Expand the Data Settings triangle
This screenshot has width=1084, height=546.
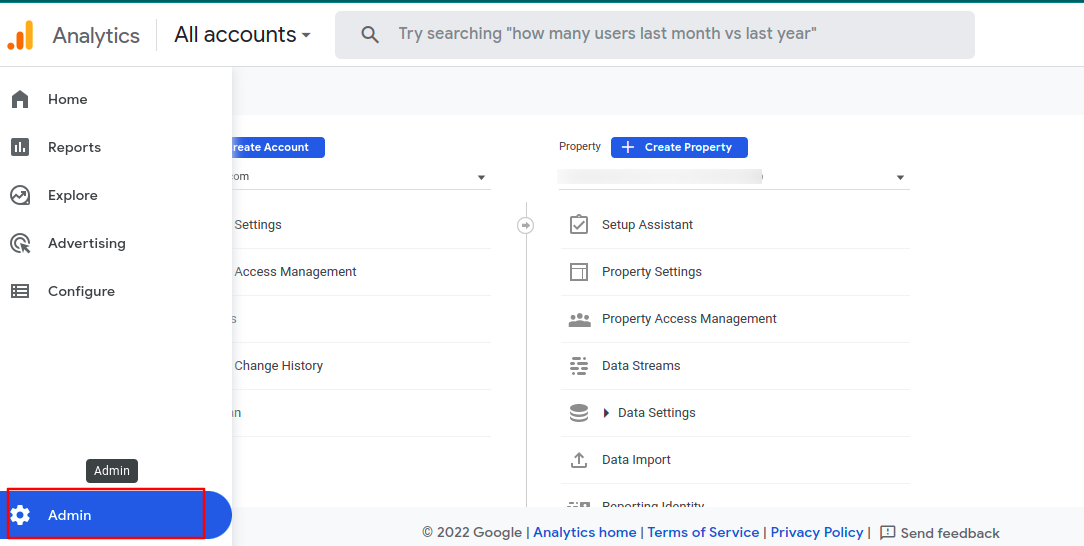[606, 413]
